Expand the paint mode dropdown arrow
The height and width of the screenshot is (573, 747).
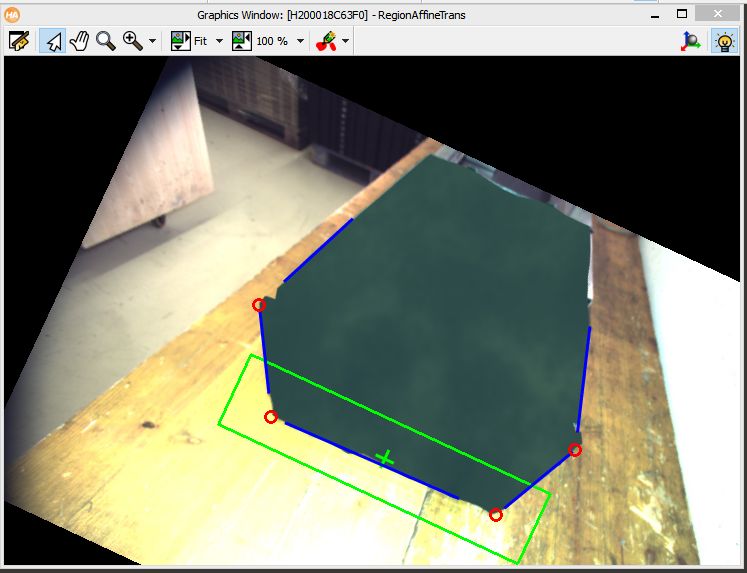(x=346, y=41)
